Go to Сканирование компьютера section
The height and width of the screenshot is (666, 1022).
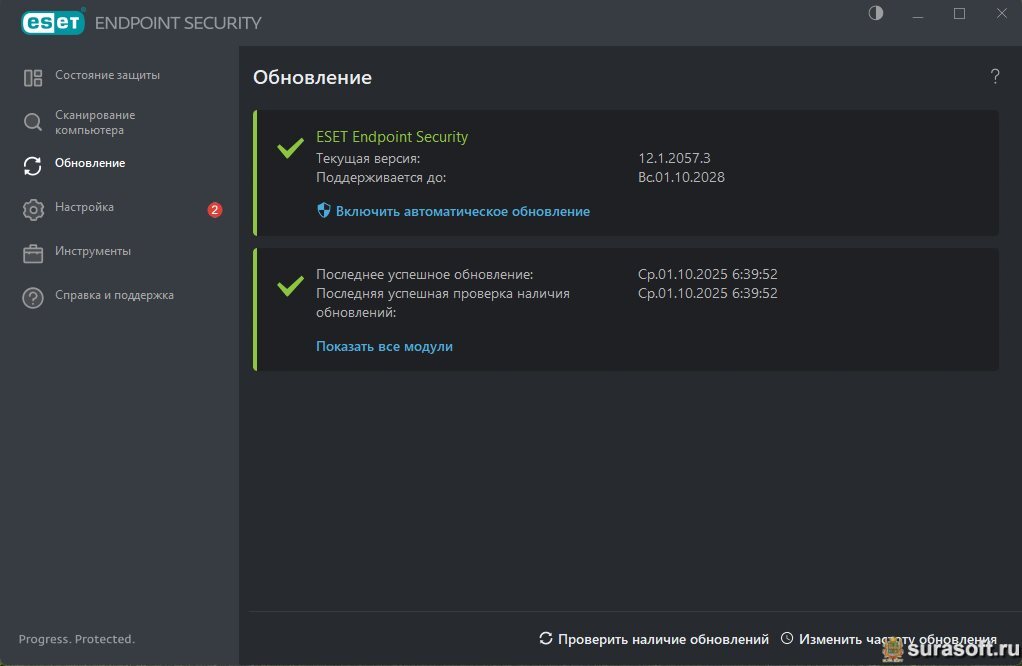[x=95, y=123]
